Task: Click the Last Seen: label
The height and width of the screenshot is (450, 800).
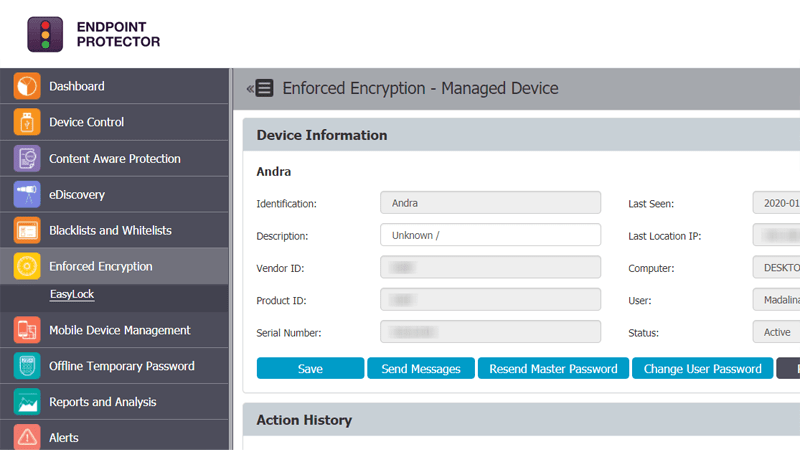Action: tap(651, 204)
